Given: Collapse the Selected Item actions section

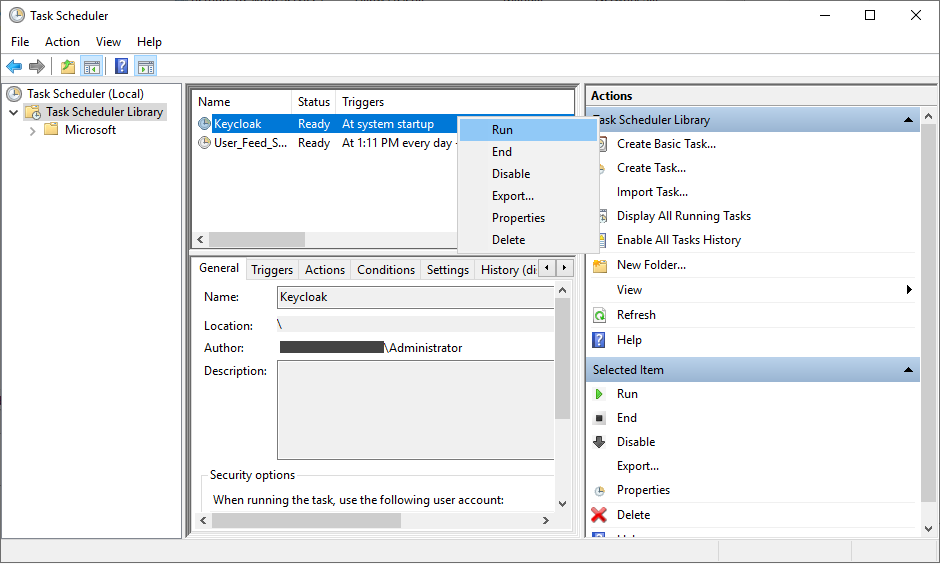Looking at the screenshot, I should (908, 370).
